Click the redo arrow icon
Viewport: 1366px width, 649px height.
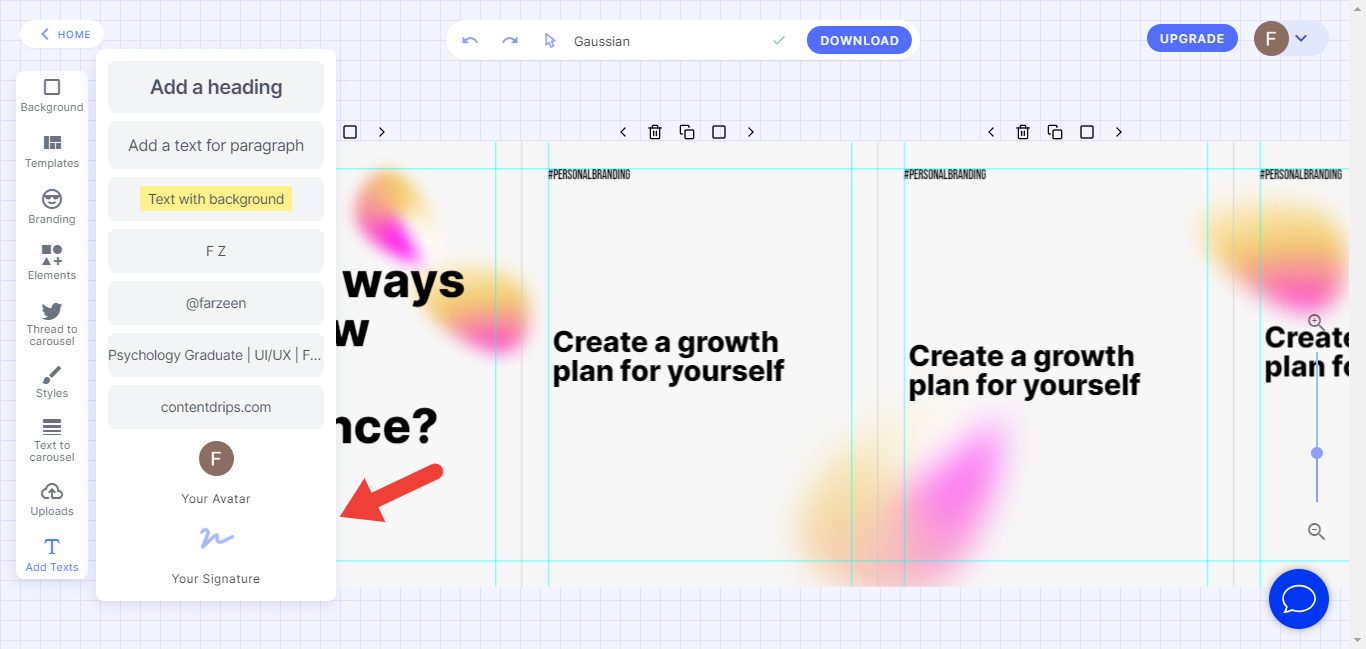(510, 41)
